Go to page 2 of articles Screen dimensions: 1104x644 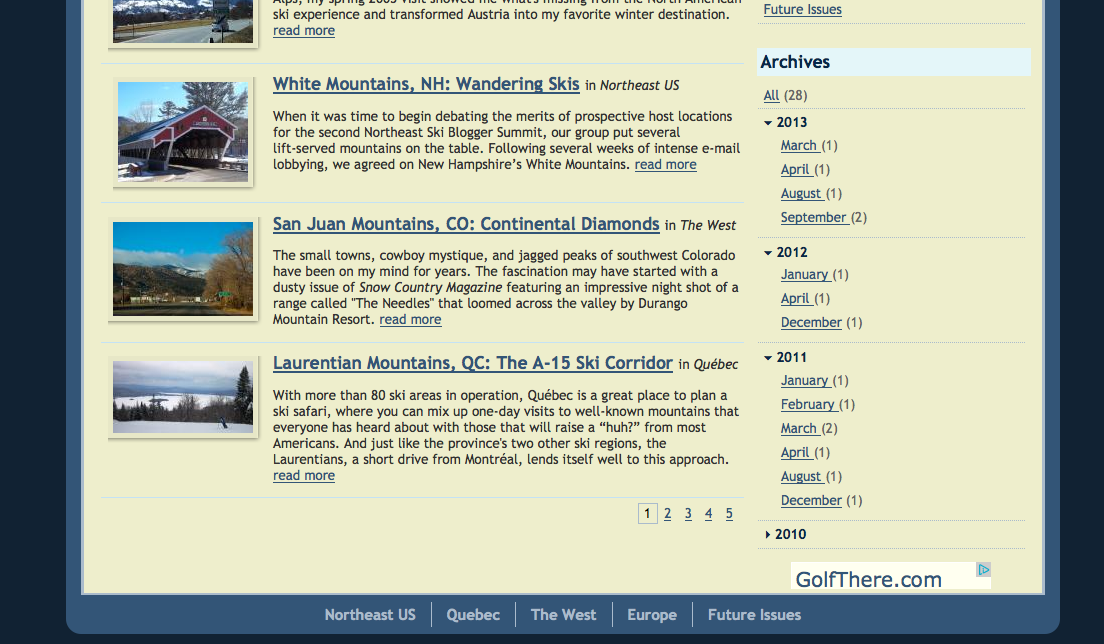[667, 514]
